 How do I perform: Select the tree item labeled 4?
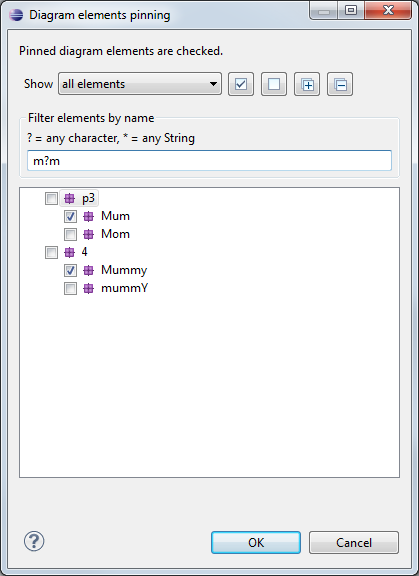point(84,252)
